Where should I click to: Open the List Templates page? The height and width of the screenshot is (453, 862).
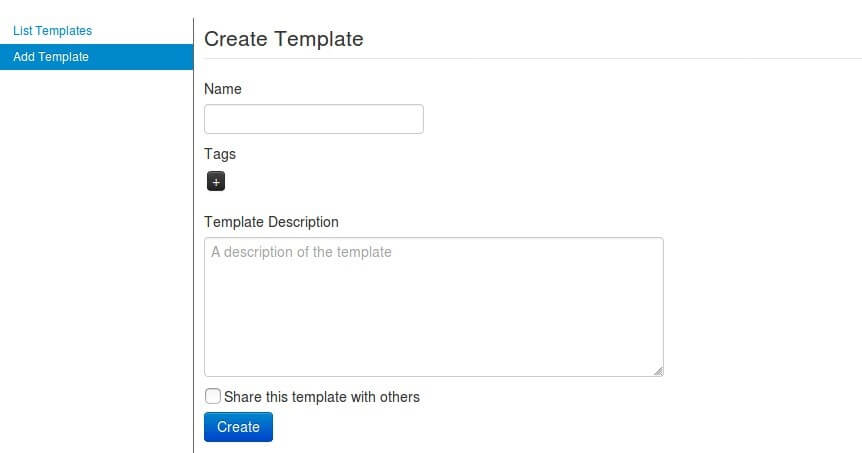pos(52,31)
